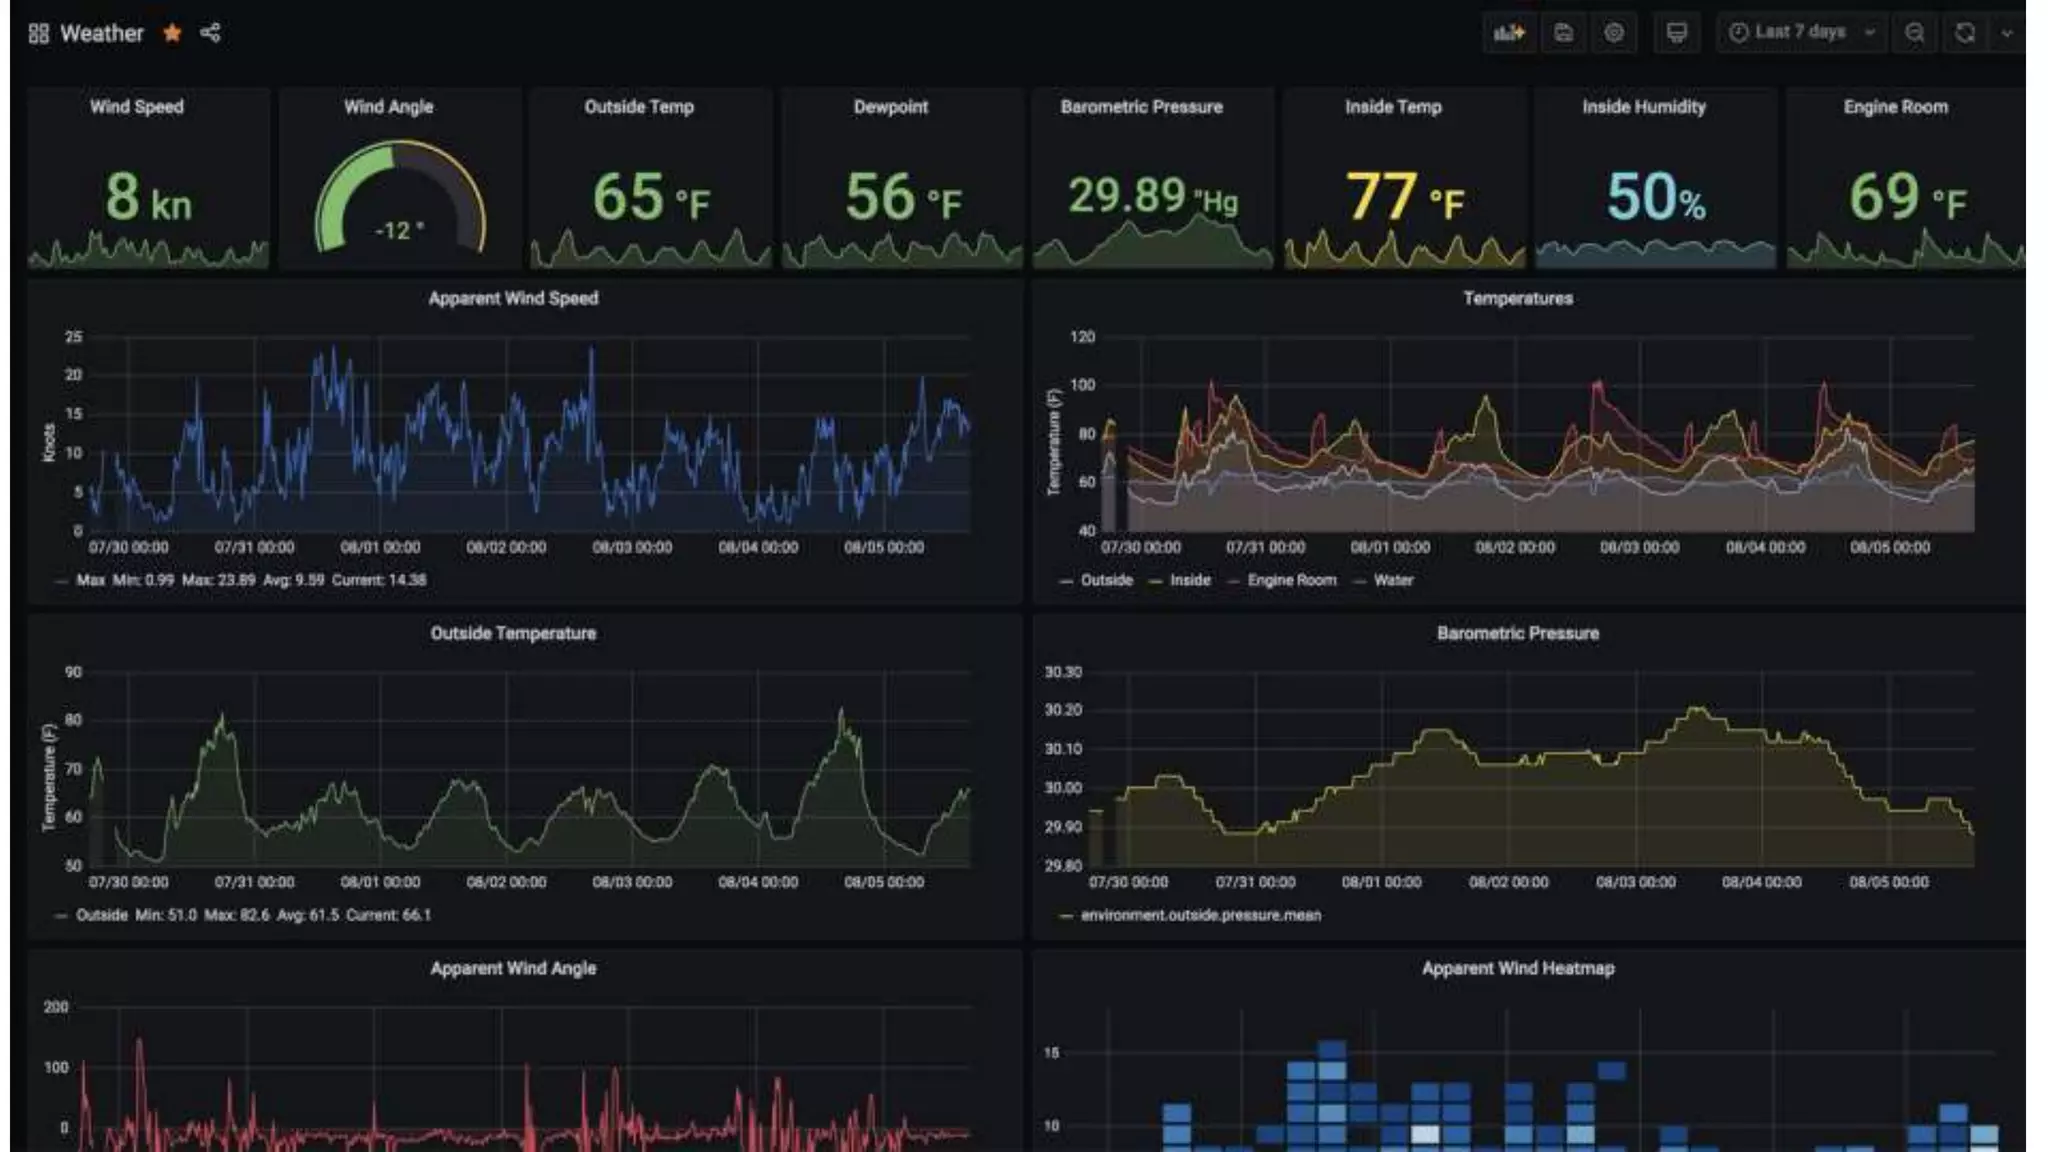Open the Last 7 days time picker

[x=1800, y=32]
